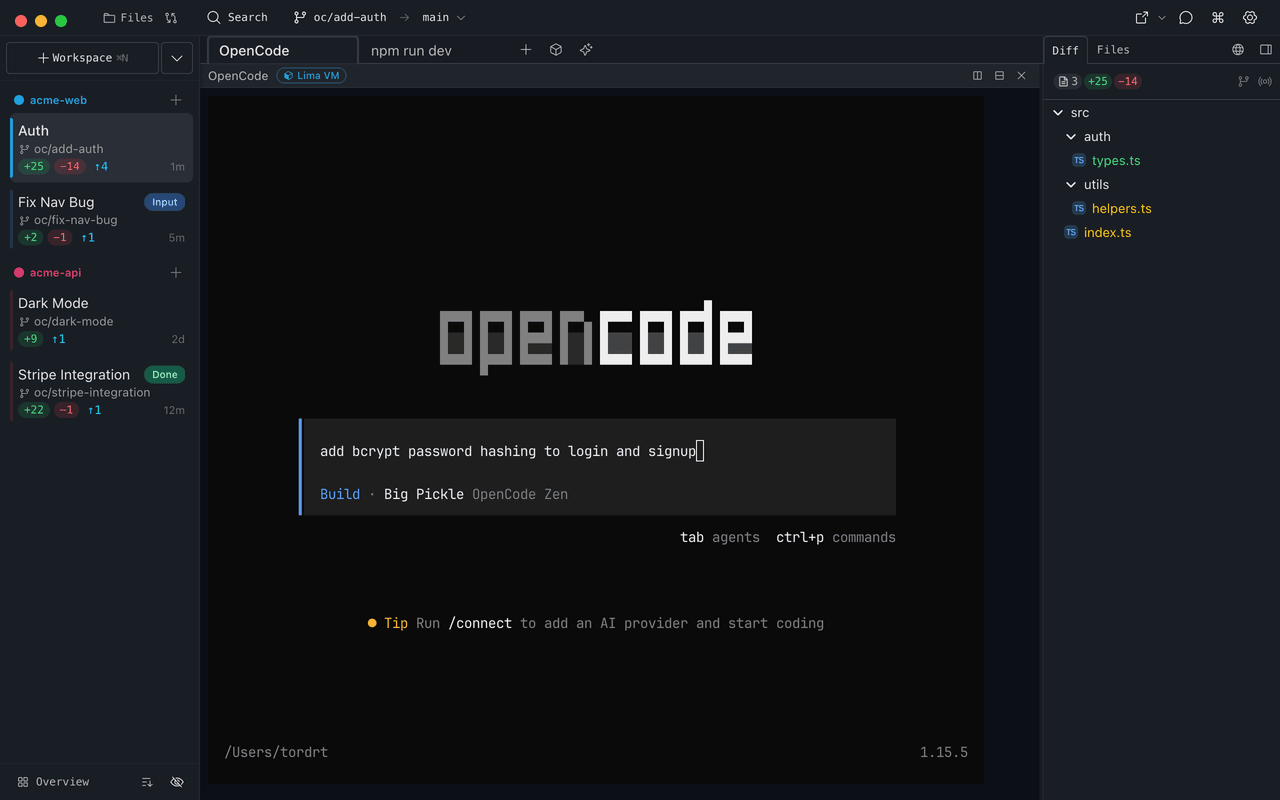Click the /connect command in the tip
The width and height of the screenshot is (1280, 800).
pos(480,623)
